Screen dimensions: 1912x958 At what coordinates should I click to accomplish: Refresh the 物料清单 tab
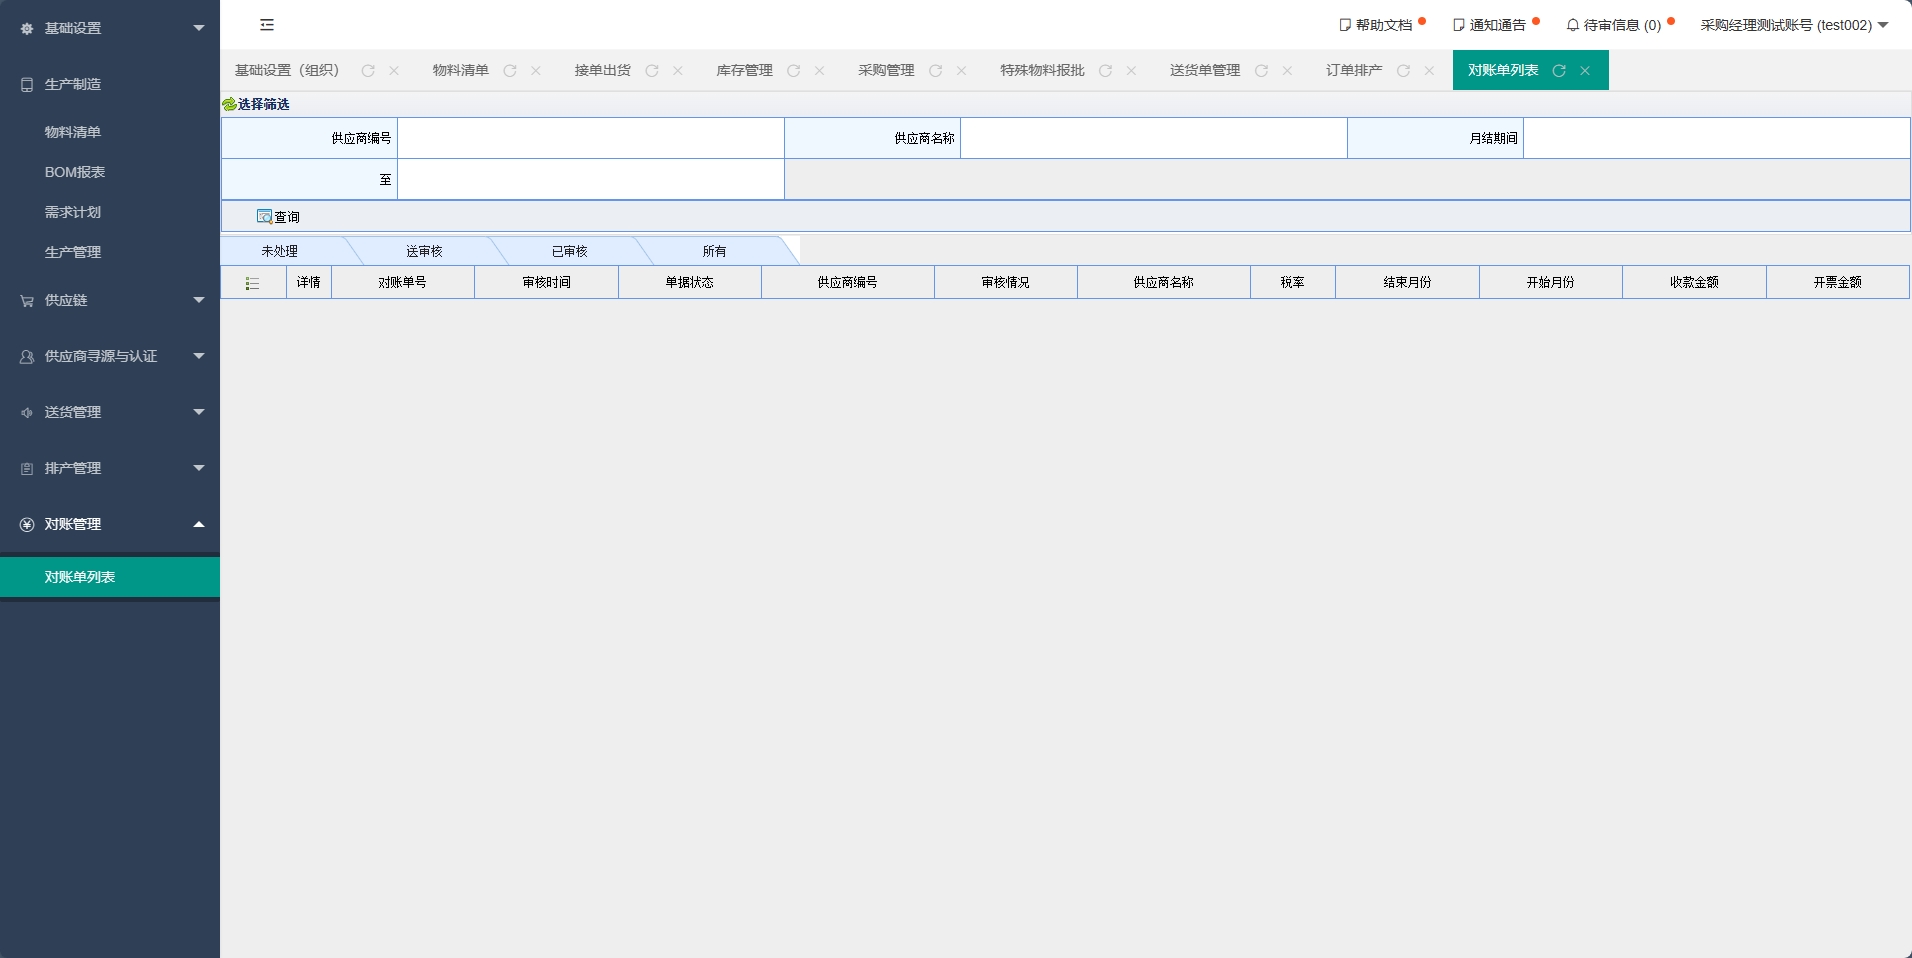click(510, 71)
